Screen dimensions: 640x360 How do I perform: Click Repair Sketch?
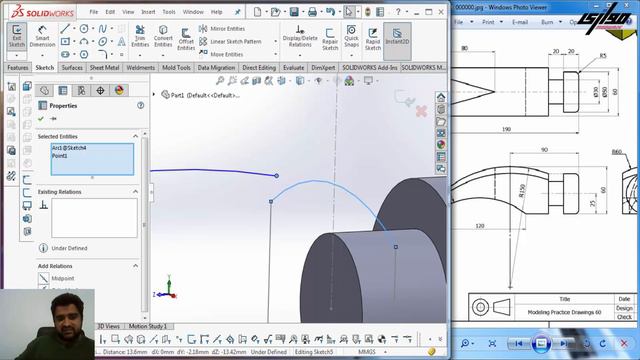pyautogui.click(x=330, y=39)
